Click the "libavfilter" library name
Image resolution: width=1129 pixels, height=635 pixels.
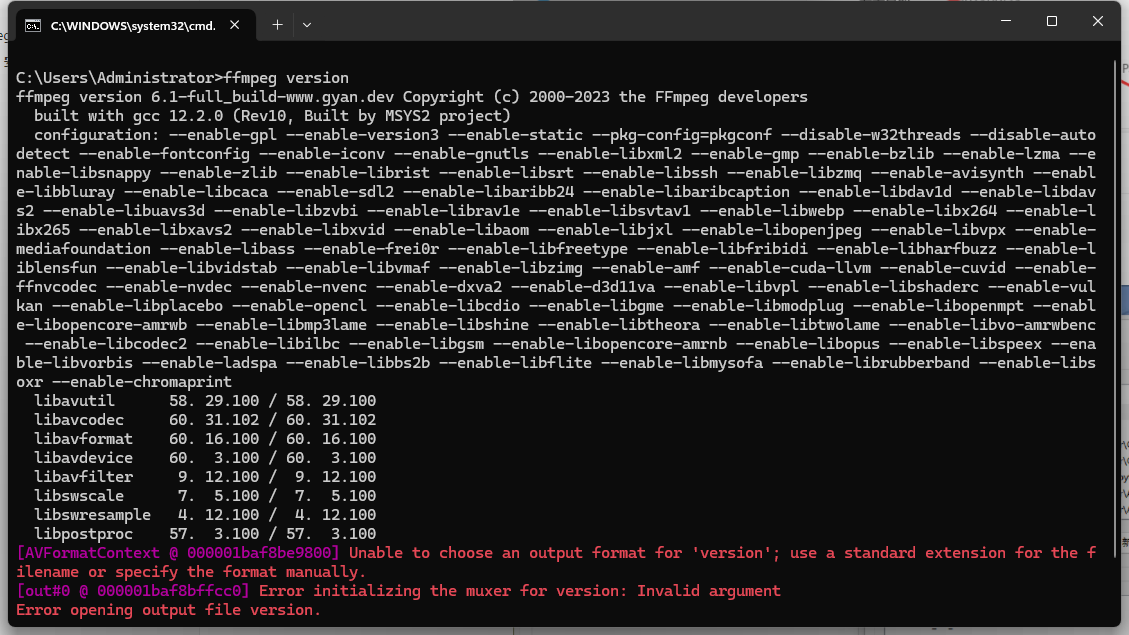(x=84, y=477)
